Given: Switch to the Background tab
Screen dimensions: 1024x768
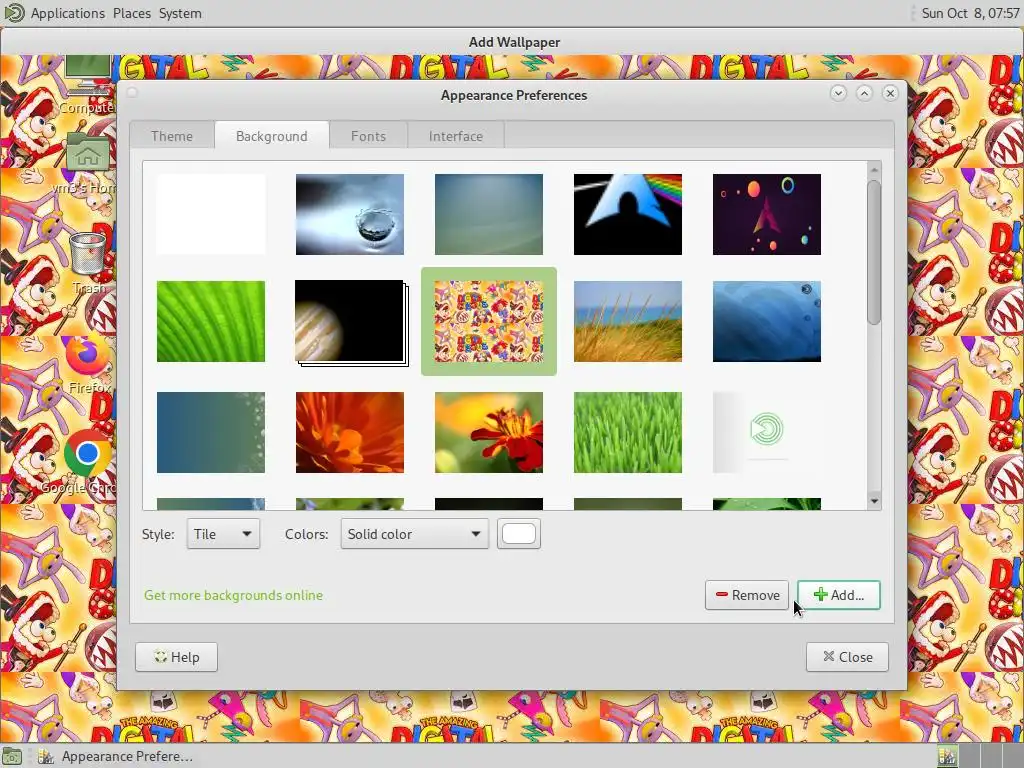Looking at the screenshot, I should (272, 136).
